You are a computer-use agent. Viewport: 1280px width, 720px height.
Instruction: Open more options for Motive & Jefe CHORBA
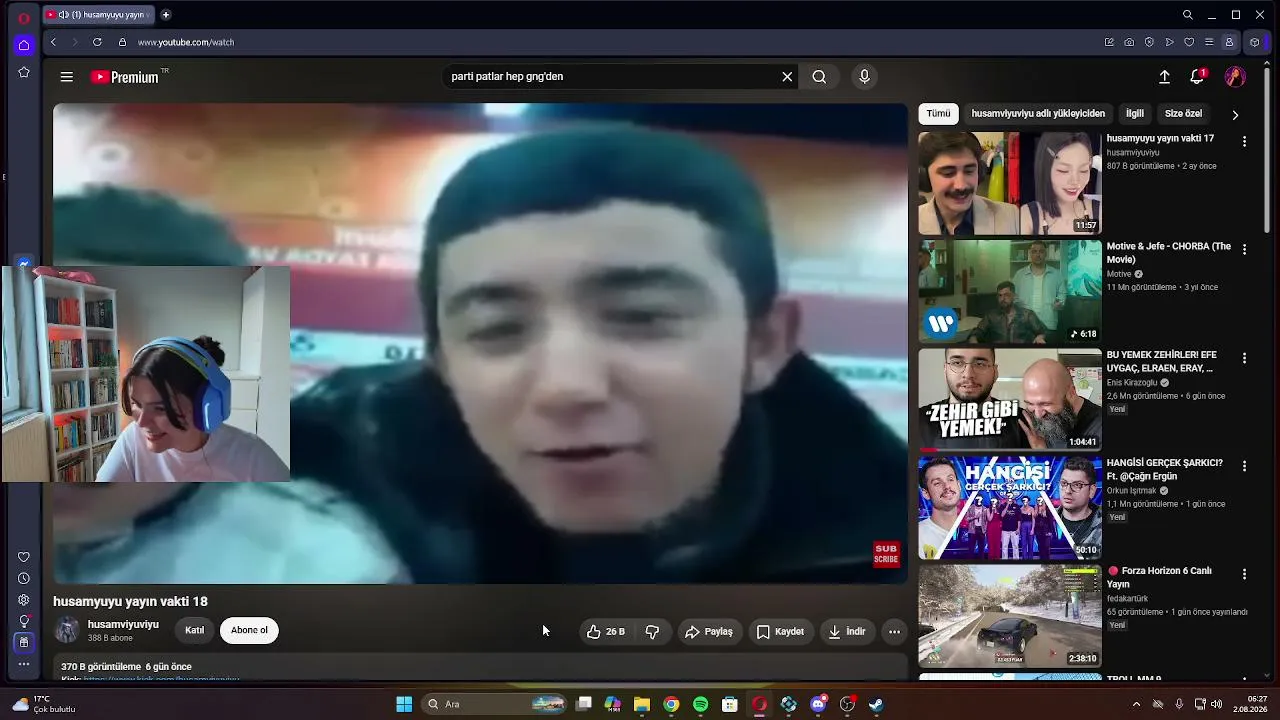point(1244,249)
